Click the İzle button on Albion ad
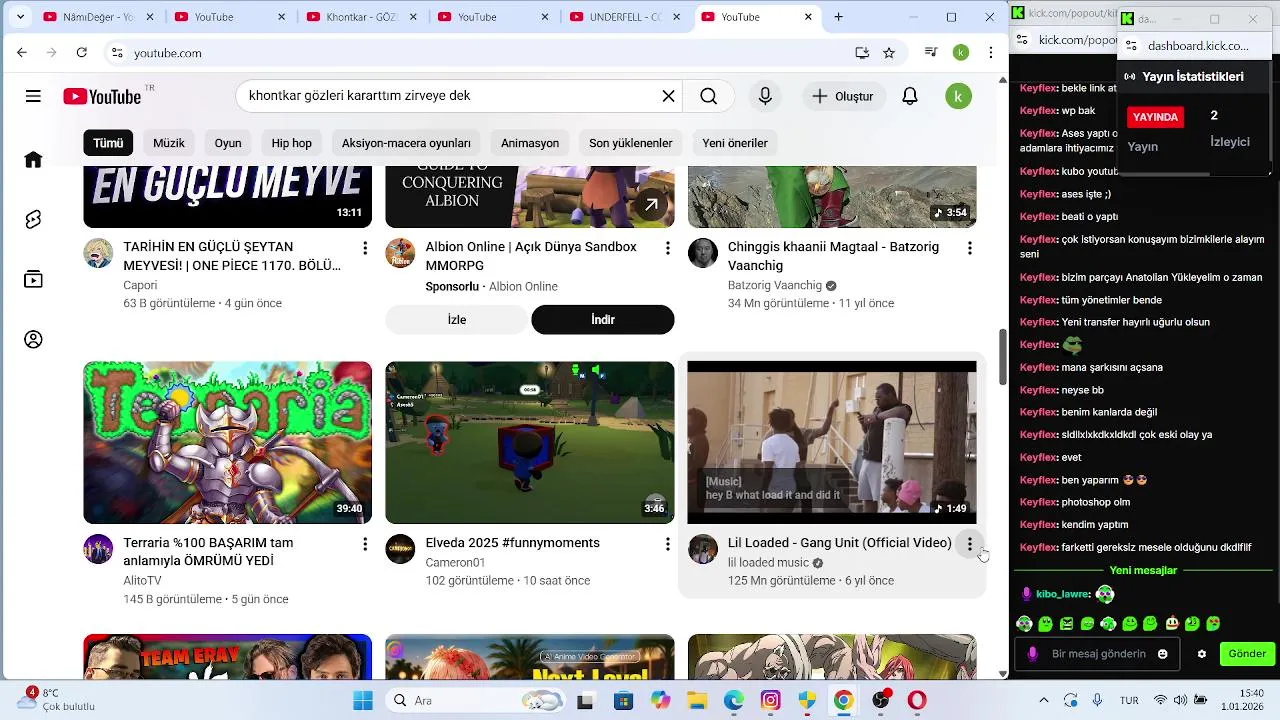1280x720 pixels. click(x=457, y=320)
